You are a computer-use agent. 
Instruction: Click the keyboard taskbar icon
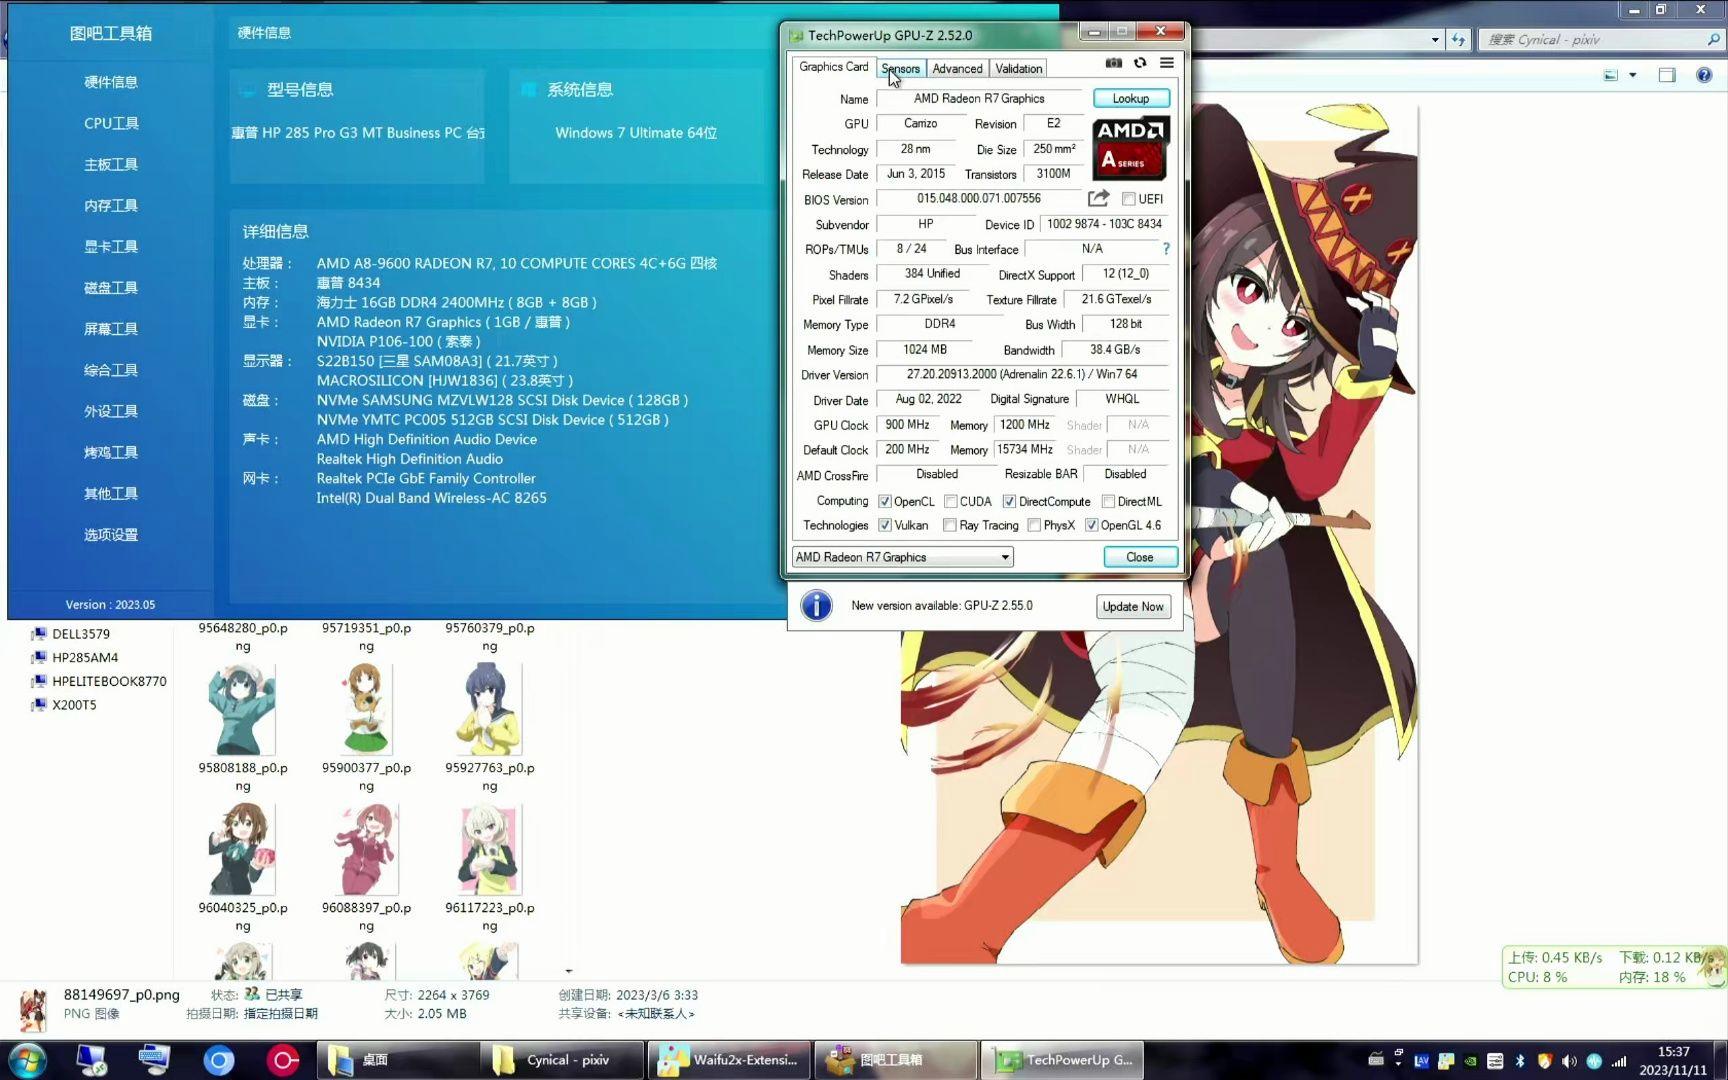coord(154,1060)
